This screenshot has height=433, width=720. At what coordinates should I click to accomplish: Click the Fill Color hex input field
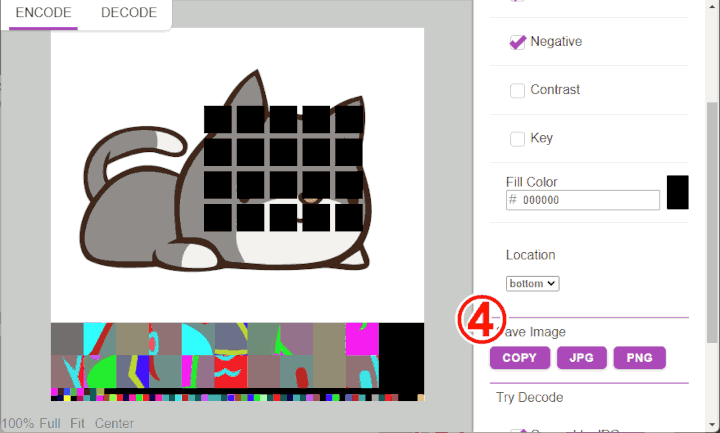tap(583, 200)
